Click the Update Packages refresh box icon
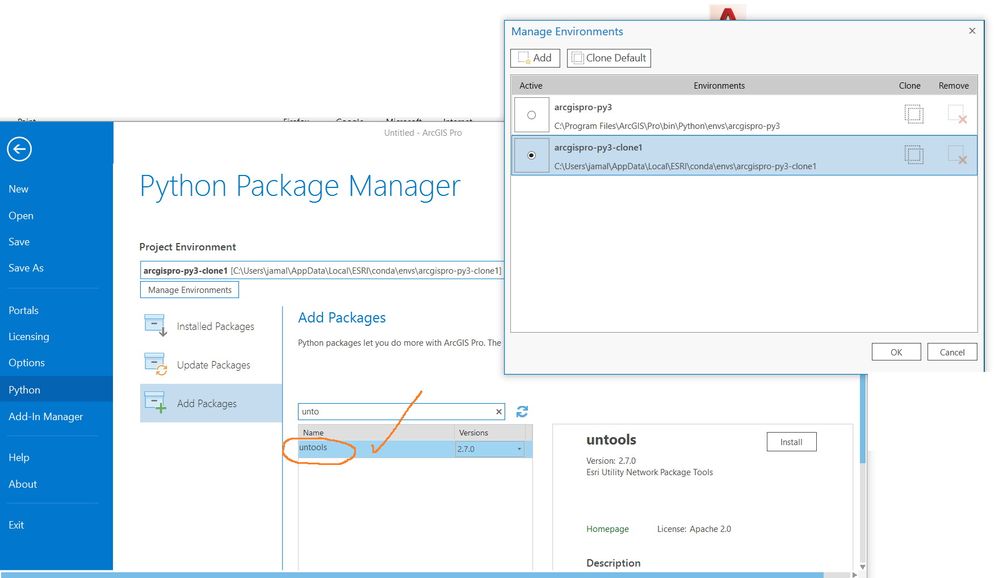This screenshot has height=578, width=999. [155, 364]
